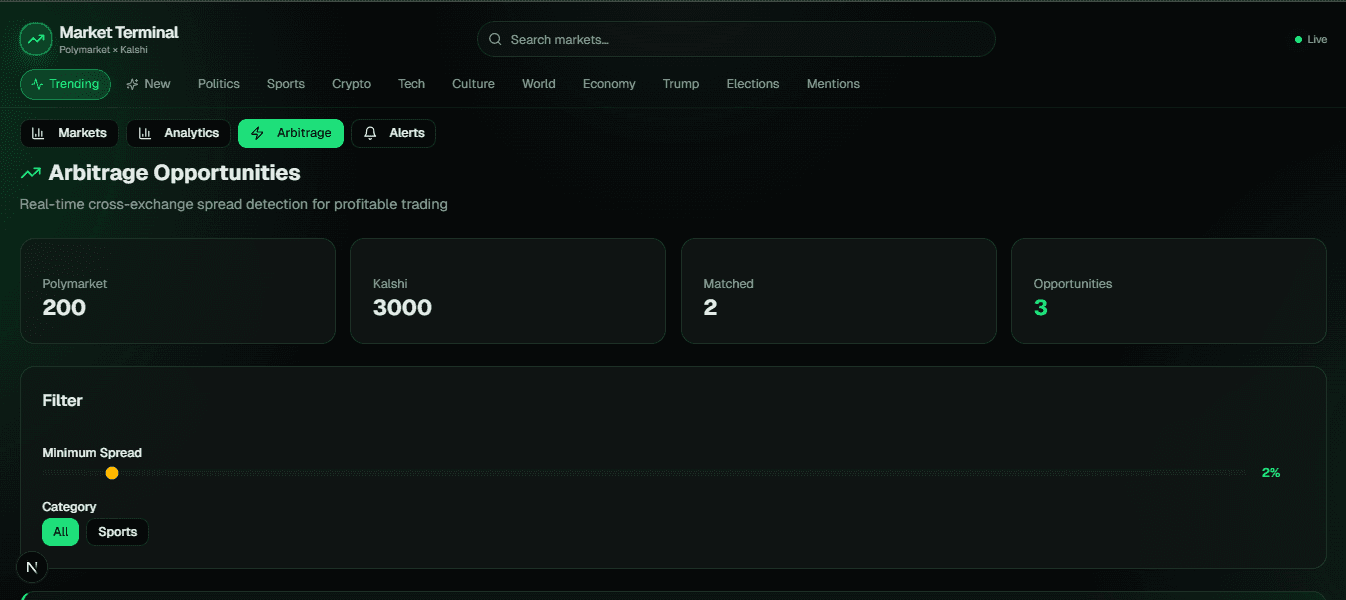Open the Next.js N badge

pos(32,567)
